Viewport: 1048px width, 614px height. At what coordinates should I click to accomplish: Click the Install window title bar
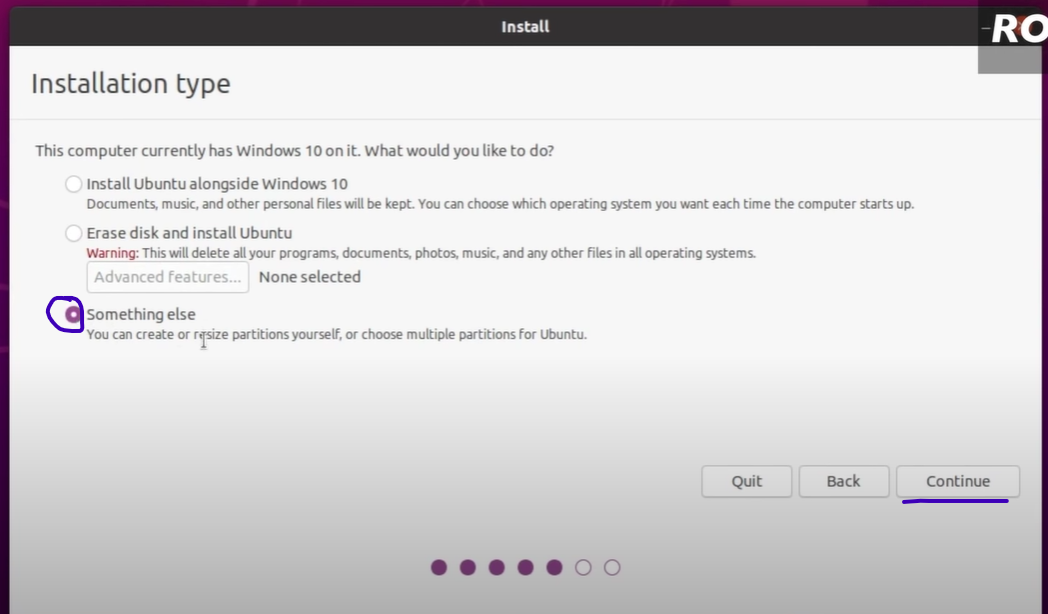pos(524,26)
